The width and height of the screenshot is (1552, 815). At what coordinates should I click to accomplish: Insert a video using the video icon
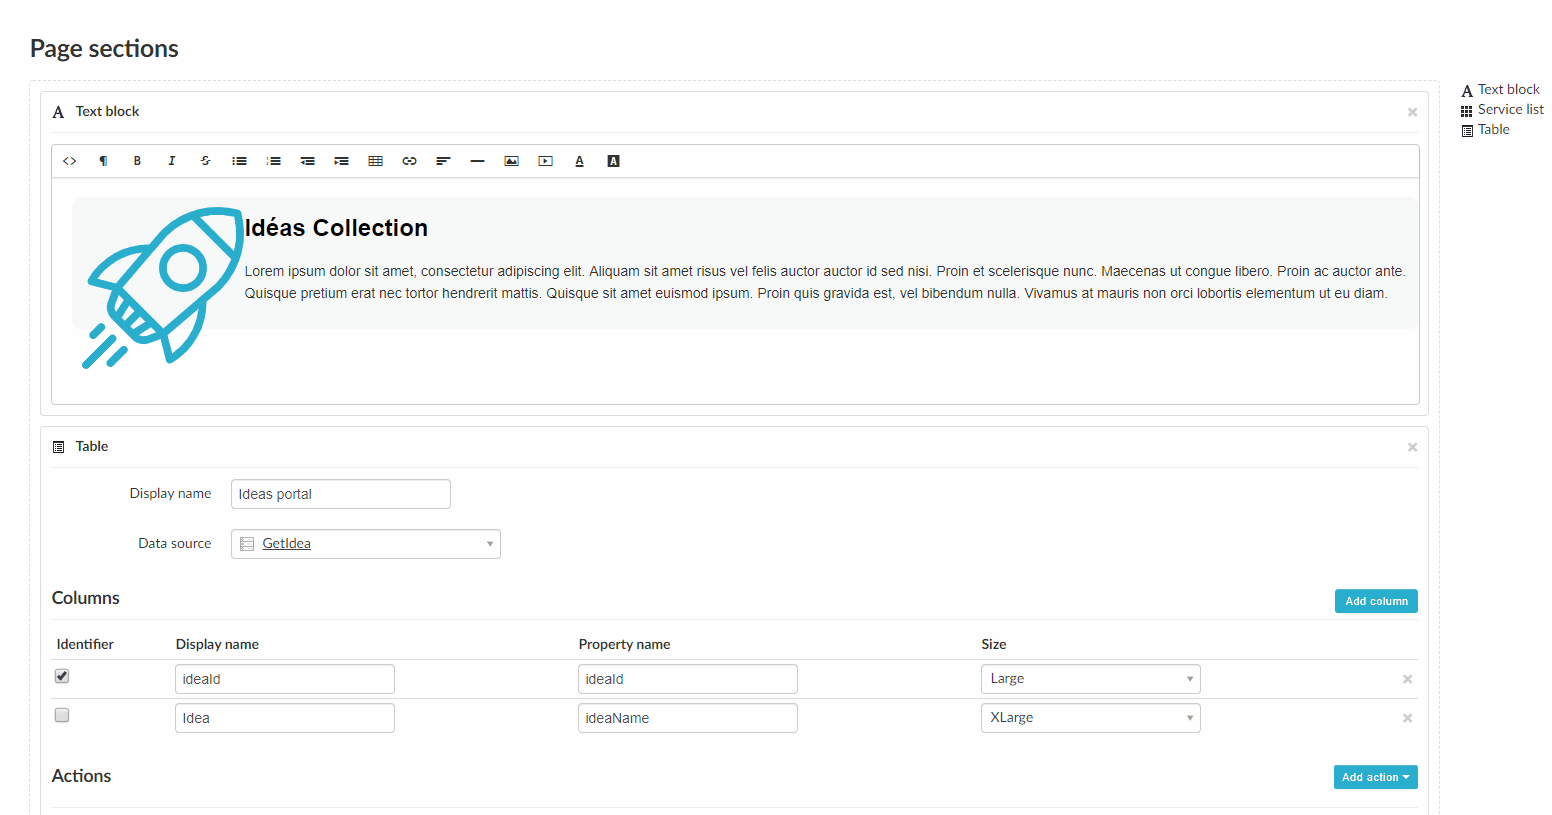[x=545, y=160]
